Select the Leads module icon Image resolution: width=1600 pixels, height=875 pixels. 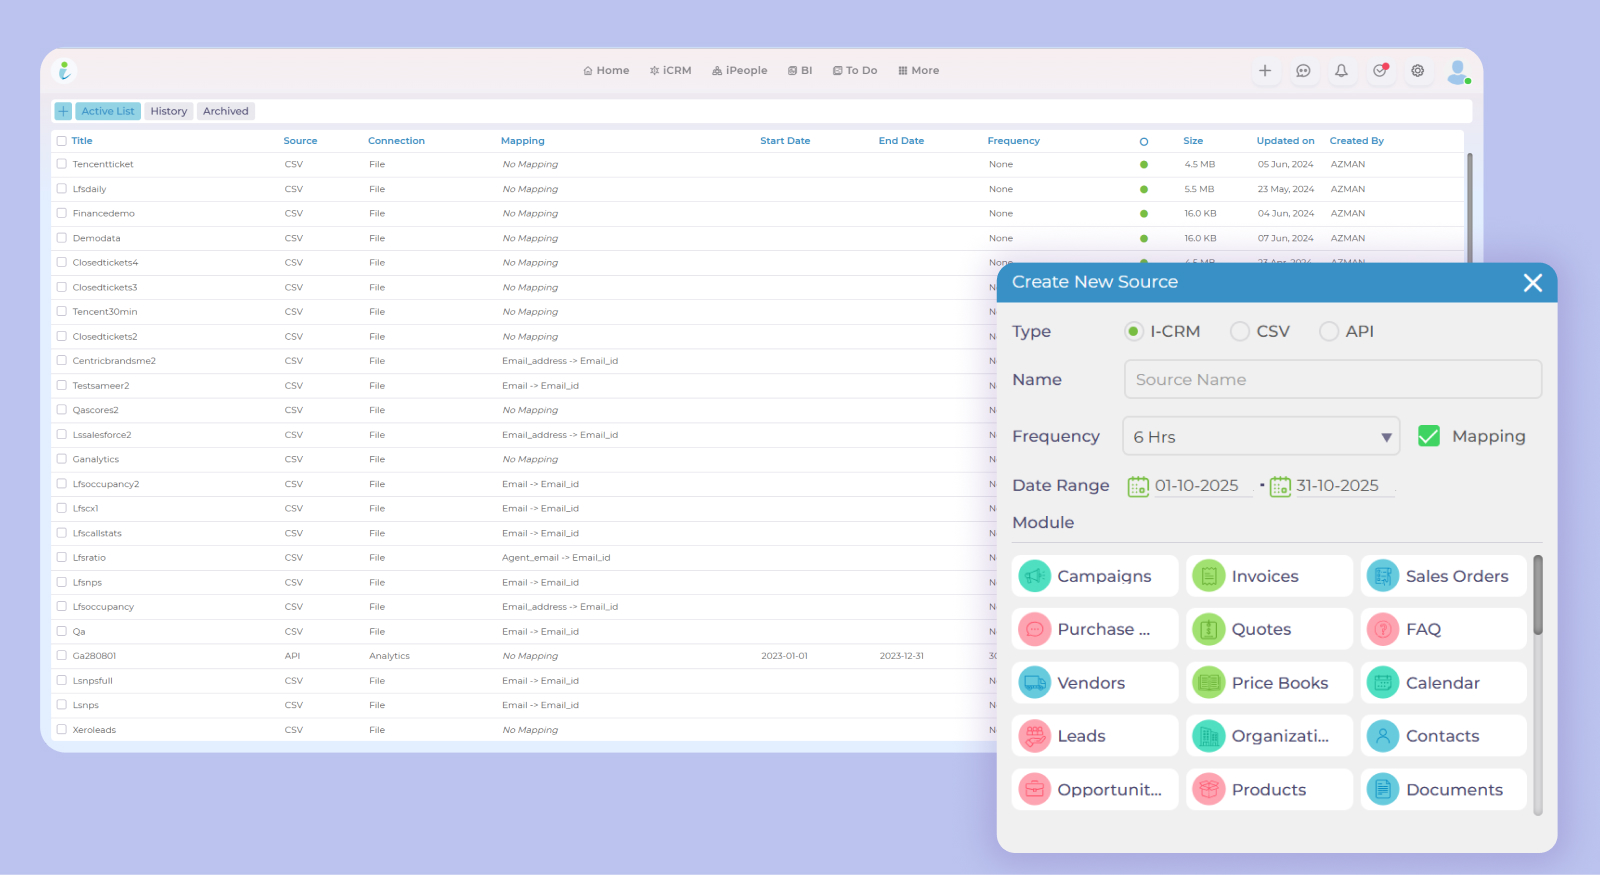[x=1035, y=736]
